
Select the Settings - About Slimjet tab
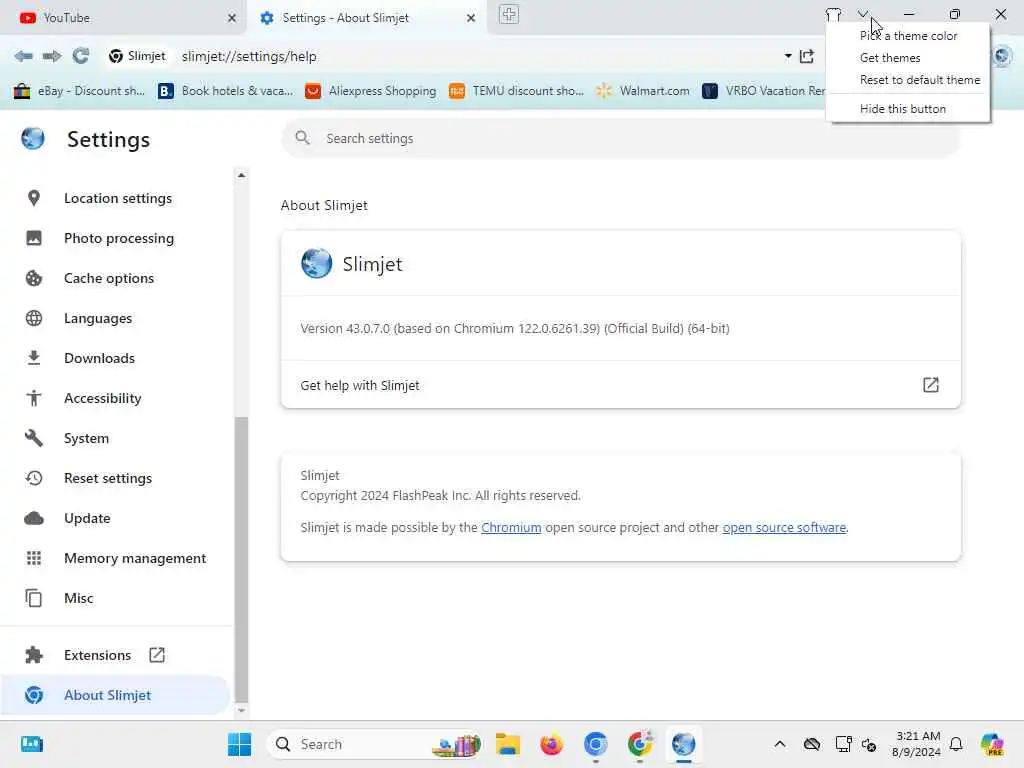point(366,18)
